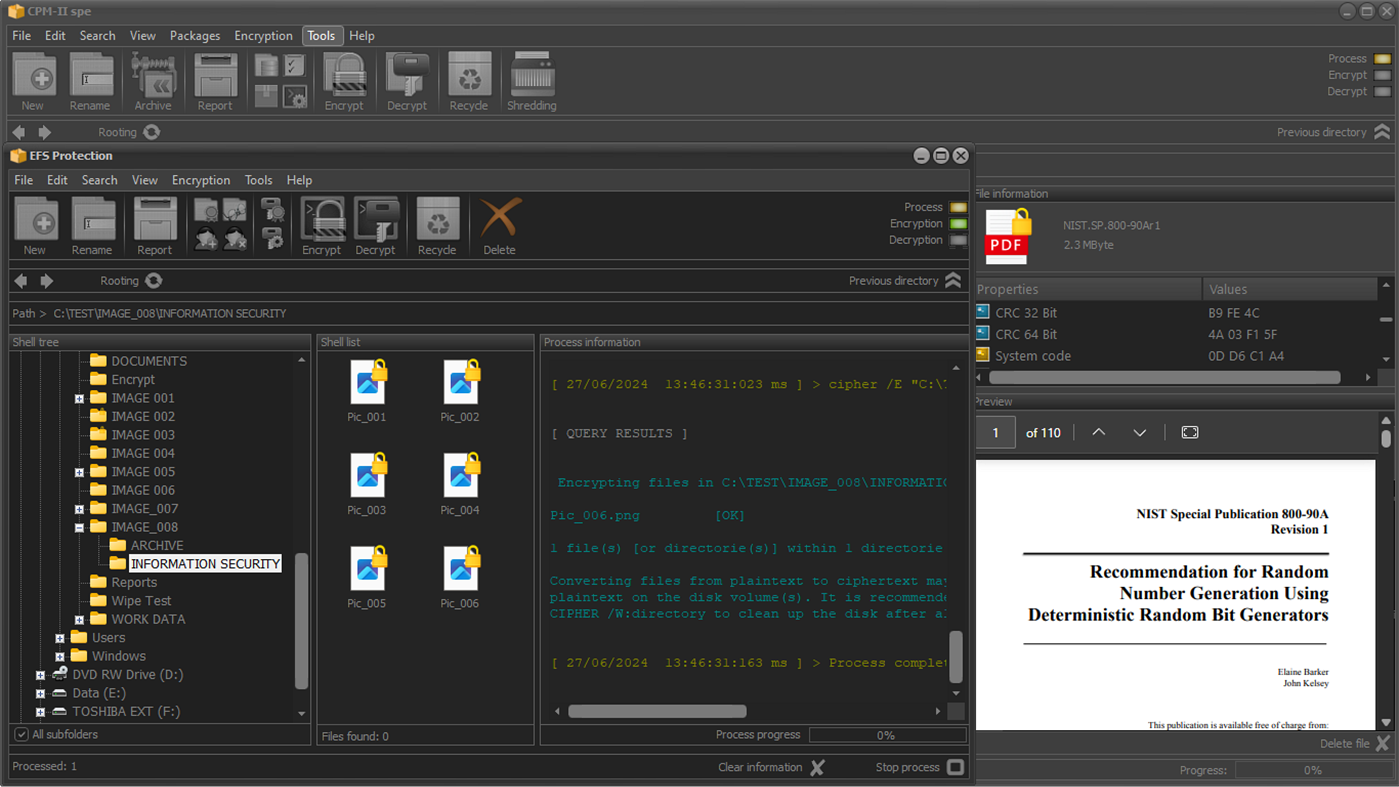This screenshot has height=787, width=1399.
Task: Expand the Users folder in tree
Action: [60, 638]
